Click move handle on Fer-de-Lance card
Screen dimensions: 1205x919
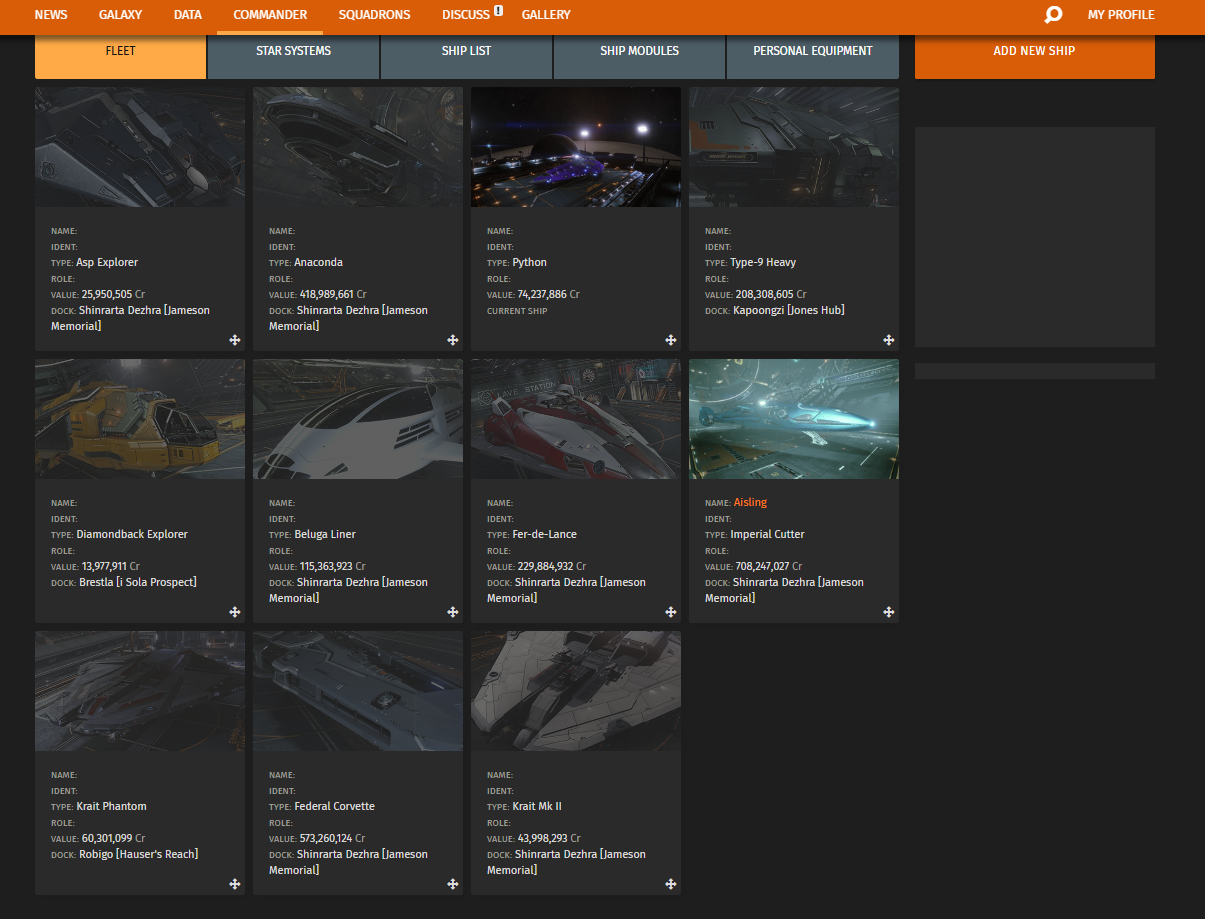pyautogui.click(x=671, y=612)
